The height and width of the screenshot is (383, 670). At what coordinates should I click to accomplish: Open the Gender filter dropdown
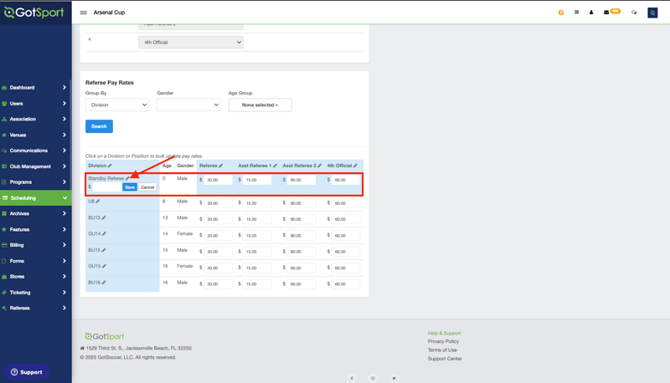point(188,105)
